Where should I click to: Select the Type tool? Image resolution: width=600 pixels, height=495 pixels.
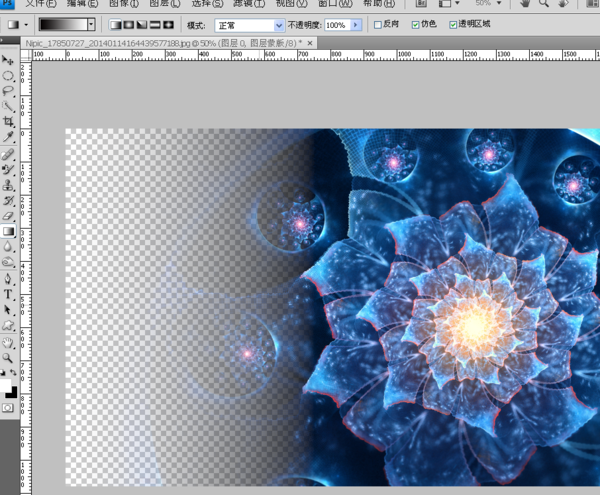click(x=8, y=295)
